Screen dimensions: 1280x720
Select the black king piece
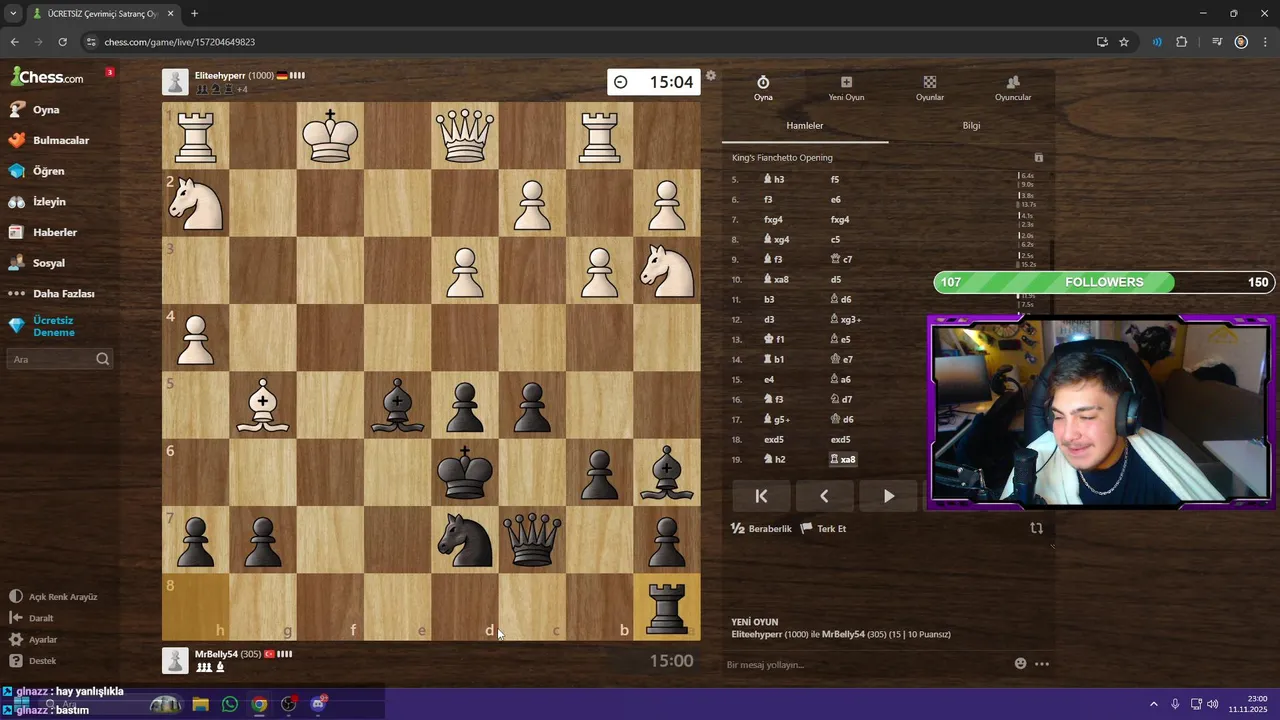(x=465, y=473)
